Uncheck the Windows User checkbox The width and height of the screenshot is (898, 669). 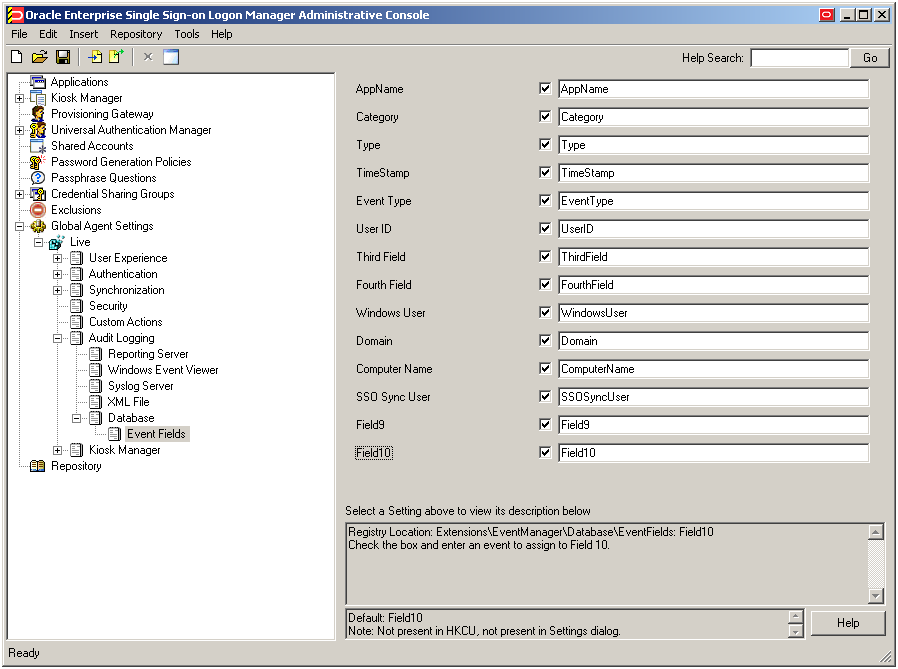tap(545, 313)
